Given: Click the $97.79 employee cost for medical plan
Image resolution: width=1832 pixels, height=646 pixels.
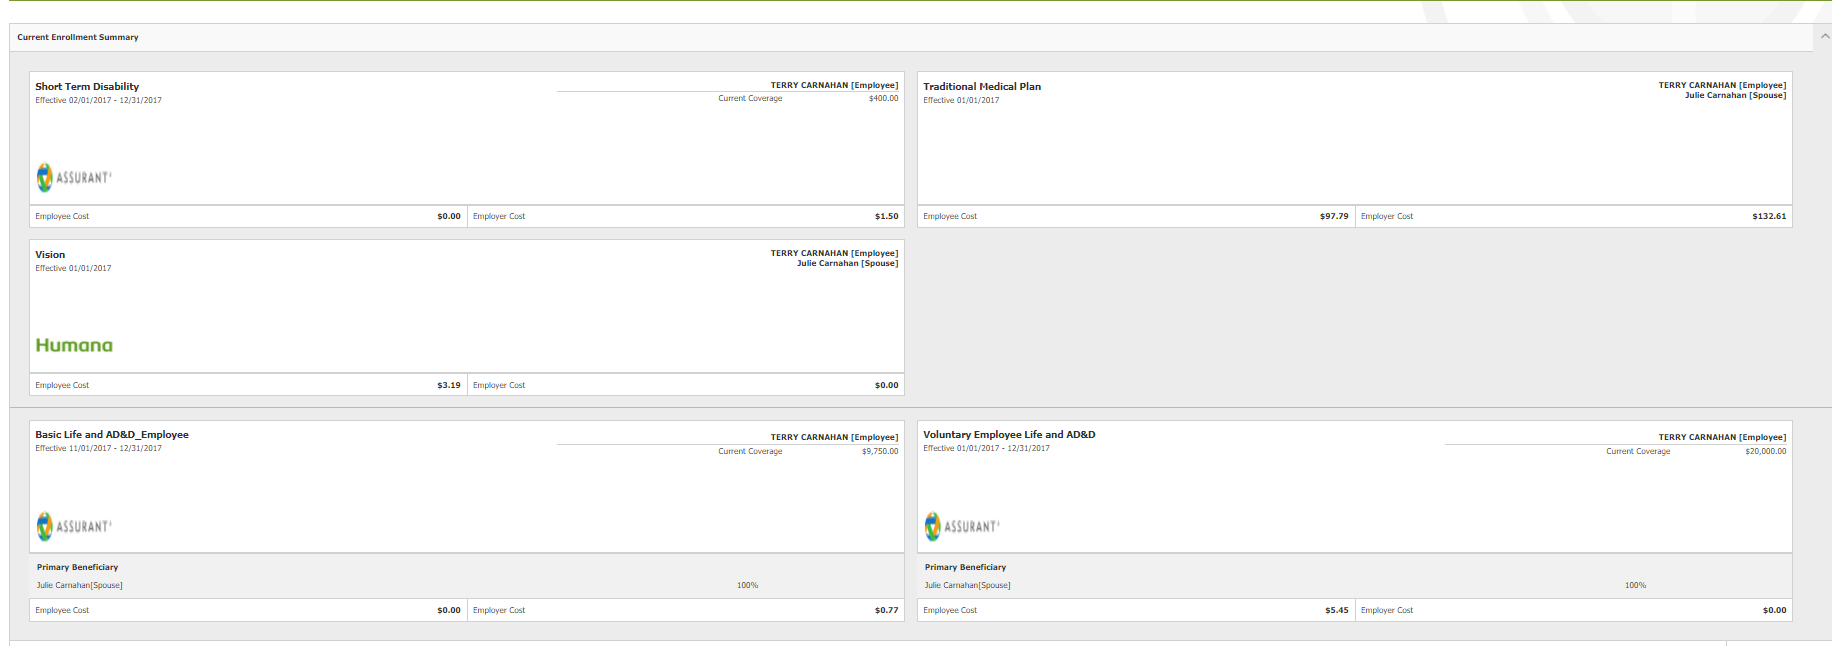Looking at the screenshot, I should pyautogui.click(x=1333, y=216).
